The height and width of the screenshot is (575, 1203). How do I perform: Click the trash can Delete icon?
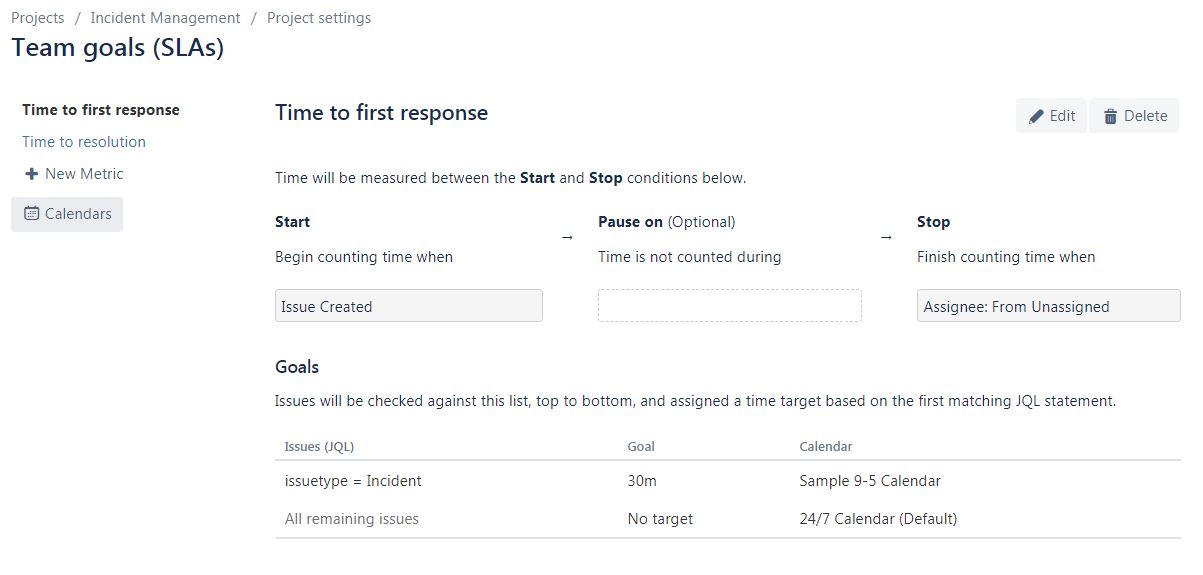[1110, 116]
